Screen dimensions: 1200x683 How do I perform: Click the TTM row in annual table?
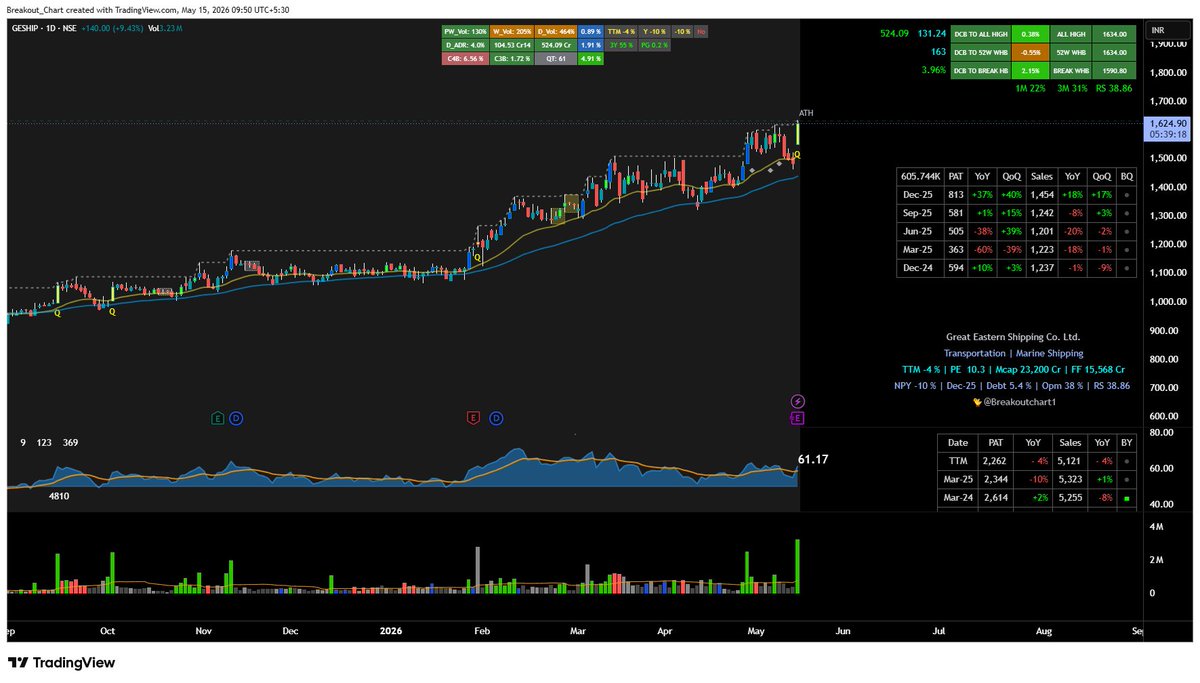[x=1037, y=461]
